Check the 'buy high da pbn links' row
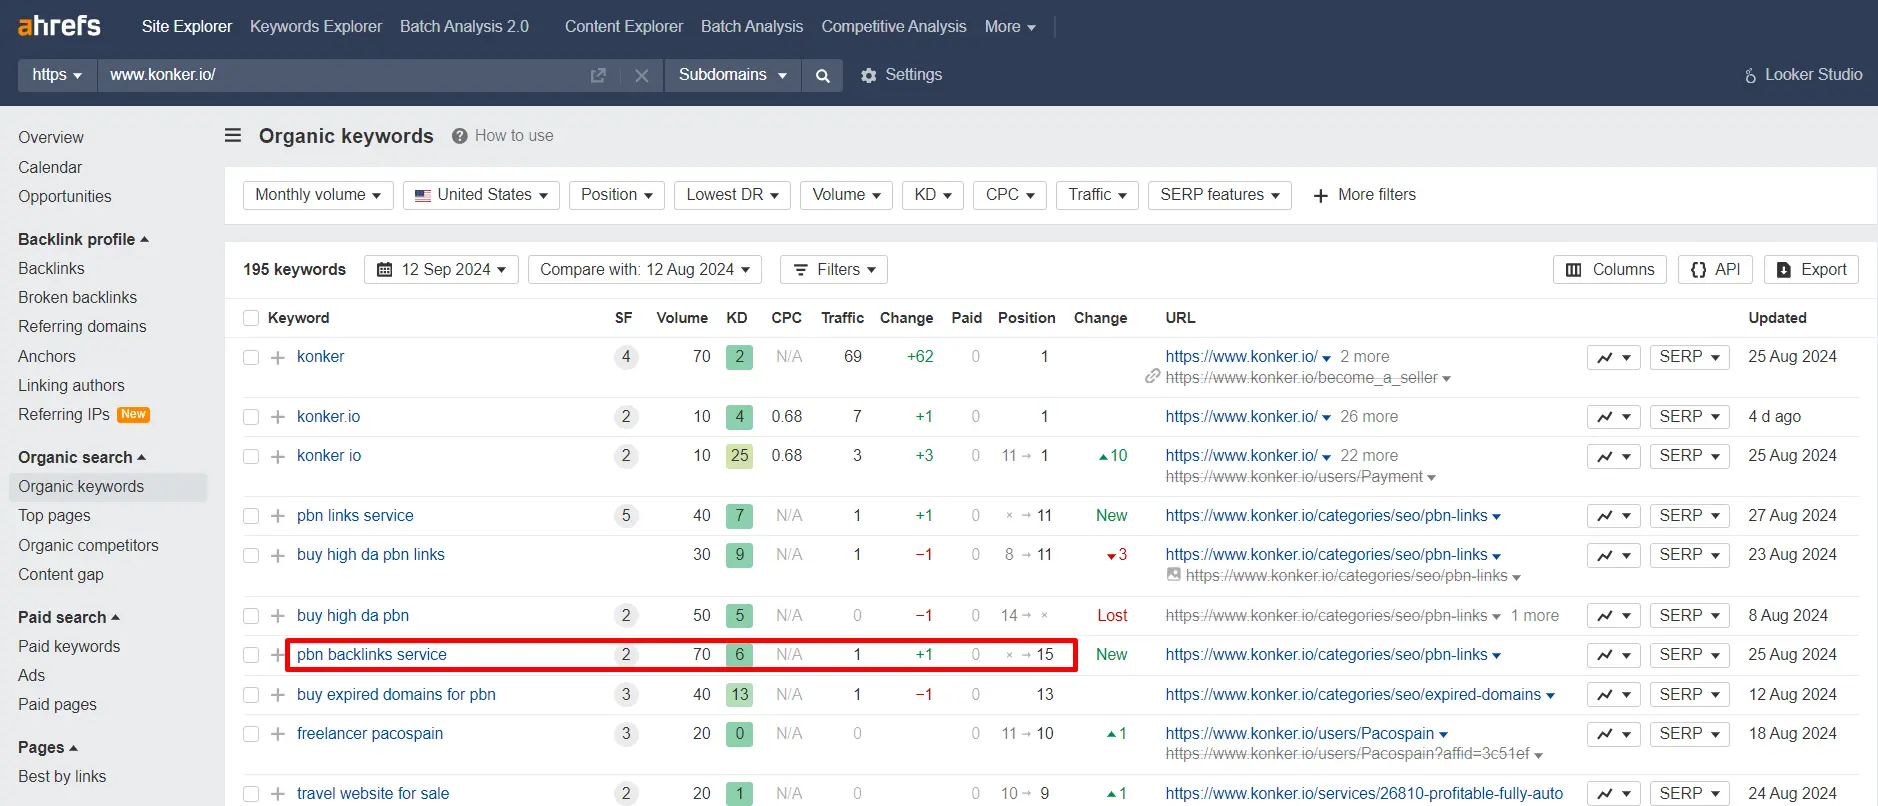Image resolution: width=1878 pixels, height=806 pixels. click(251, 555)
